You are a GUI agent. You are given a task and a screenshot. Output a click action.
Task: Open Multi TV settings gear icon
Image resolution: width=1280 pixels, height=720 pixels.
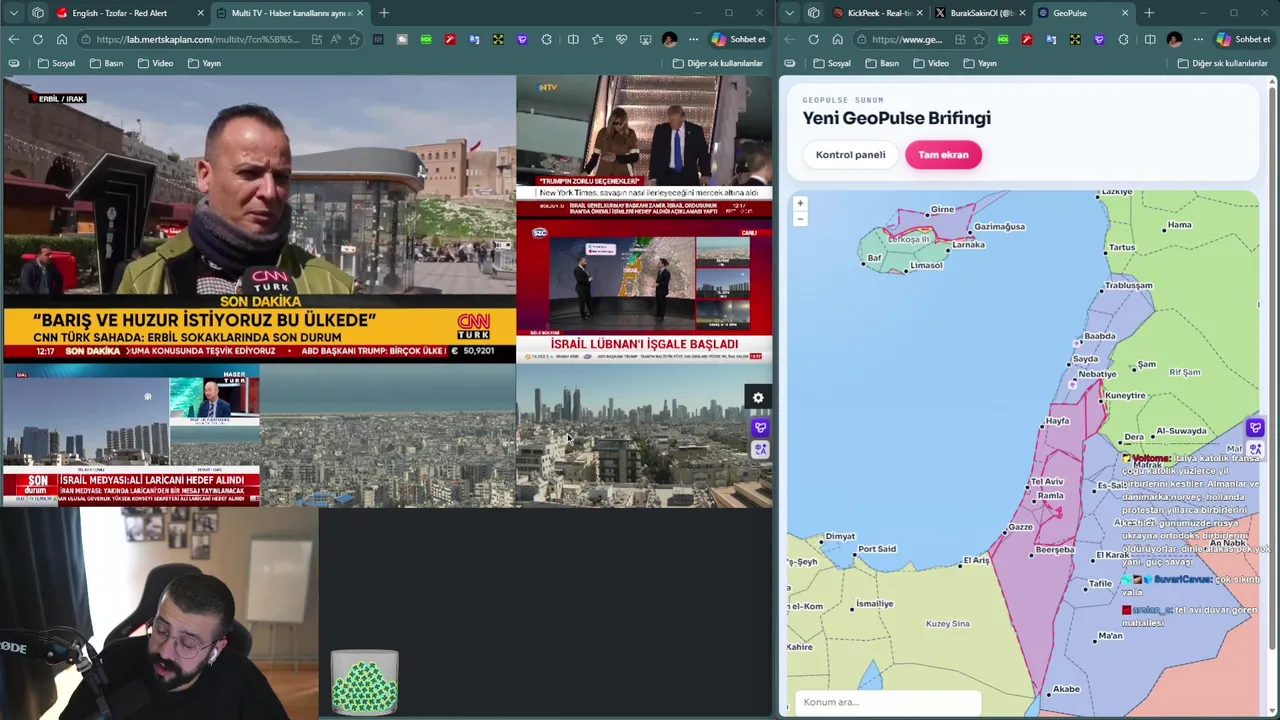[758, 398]
